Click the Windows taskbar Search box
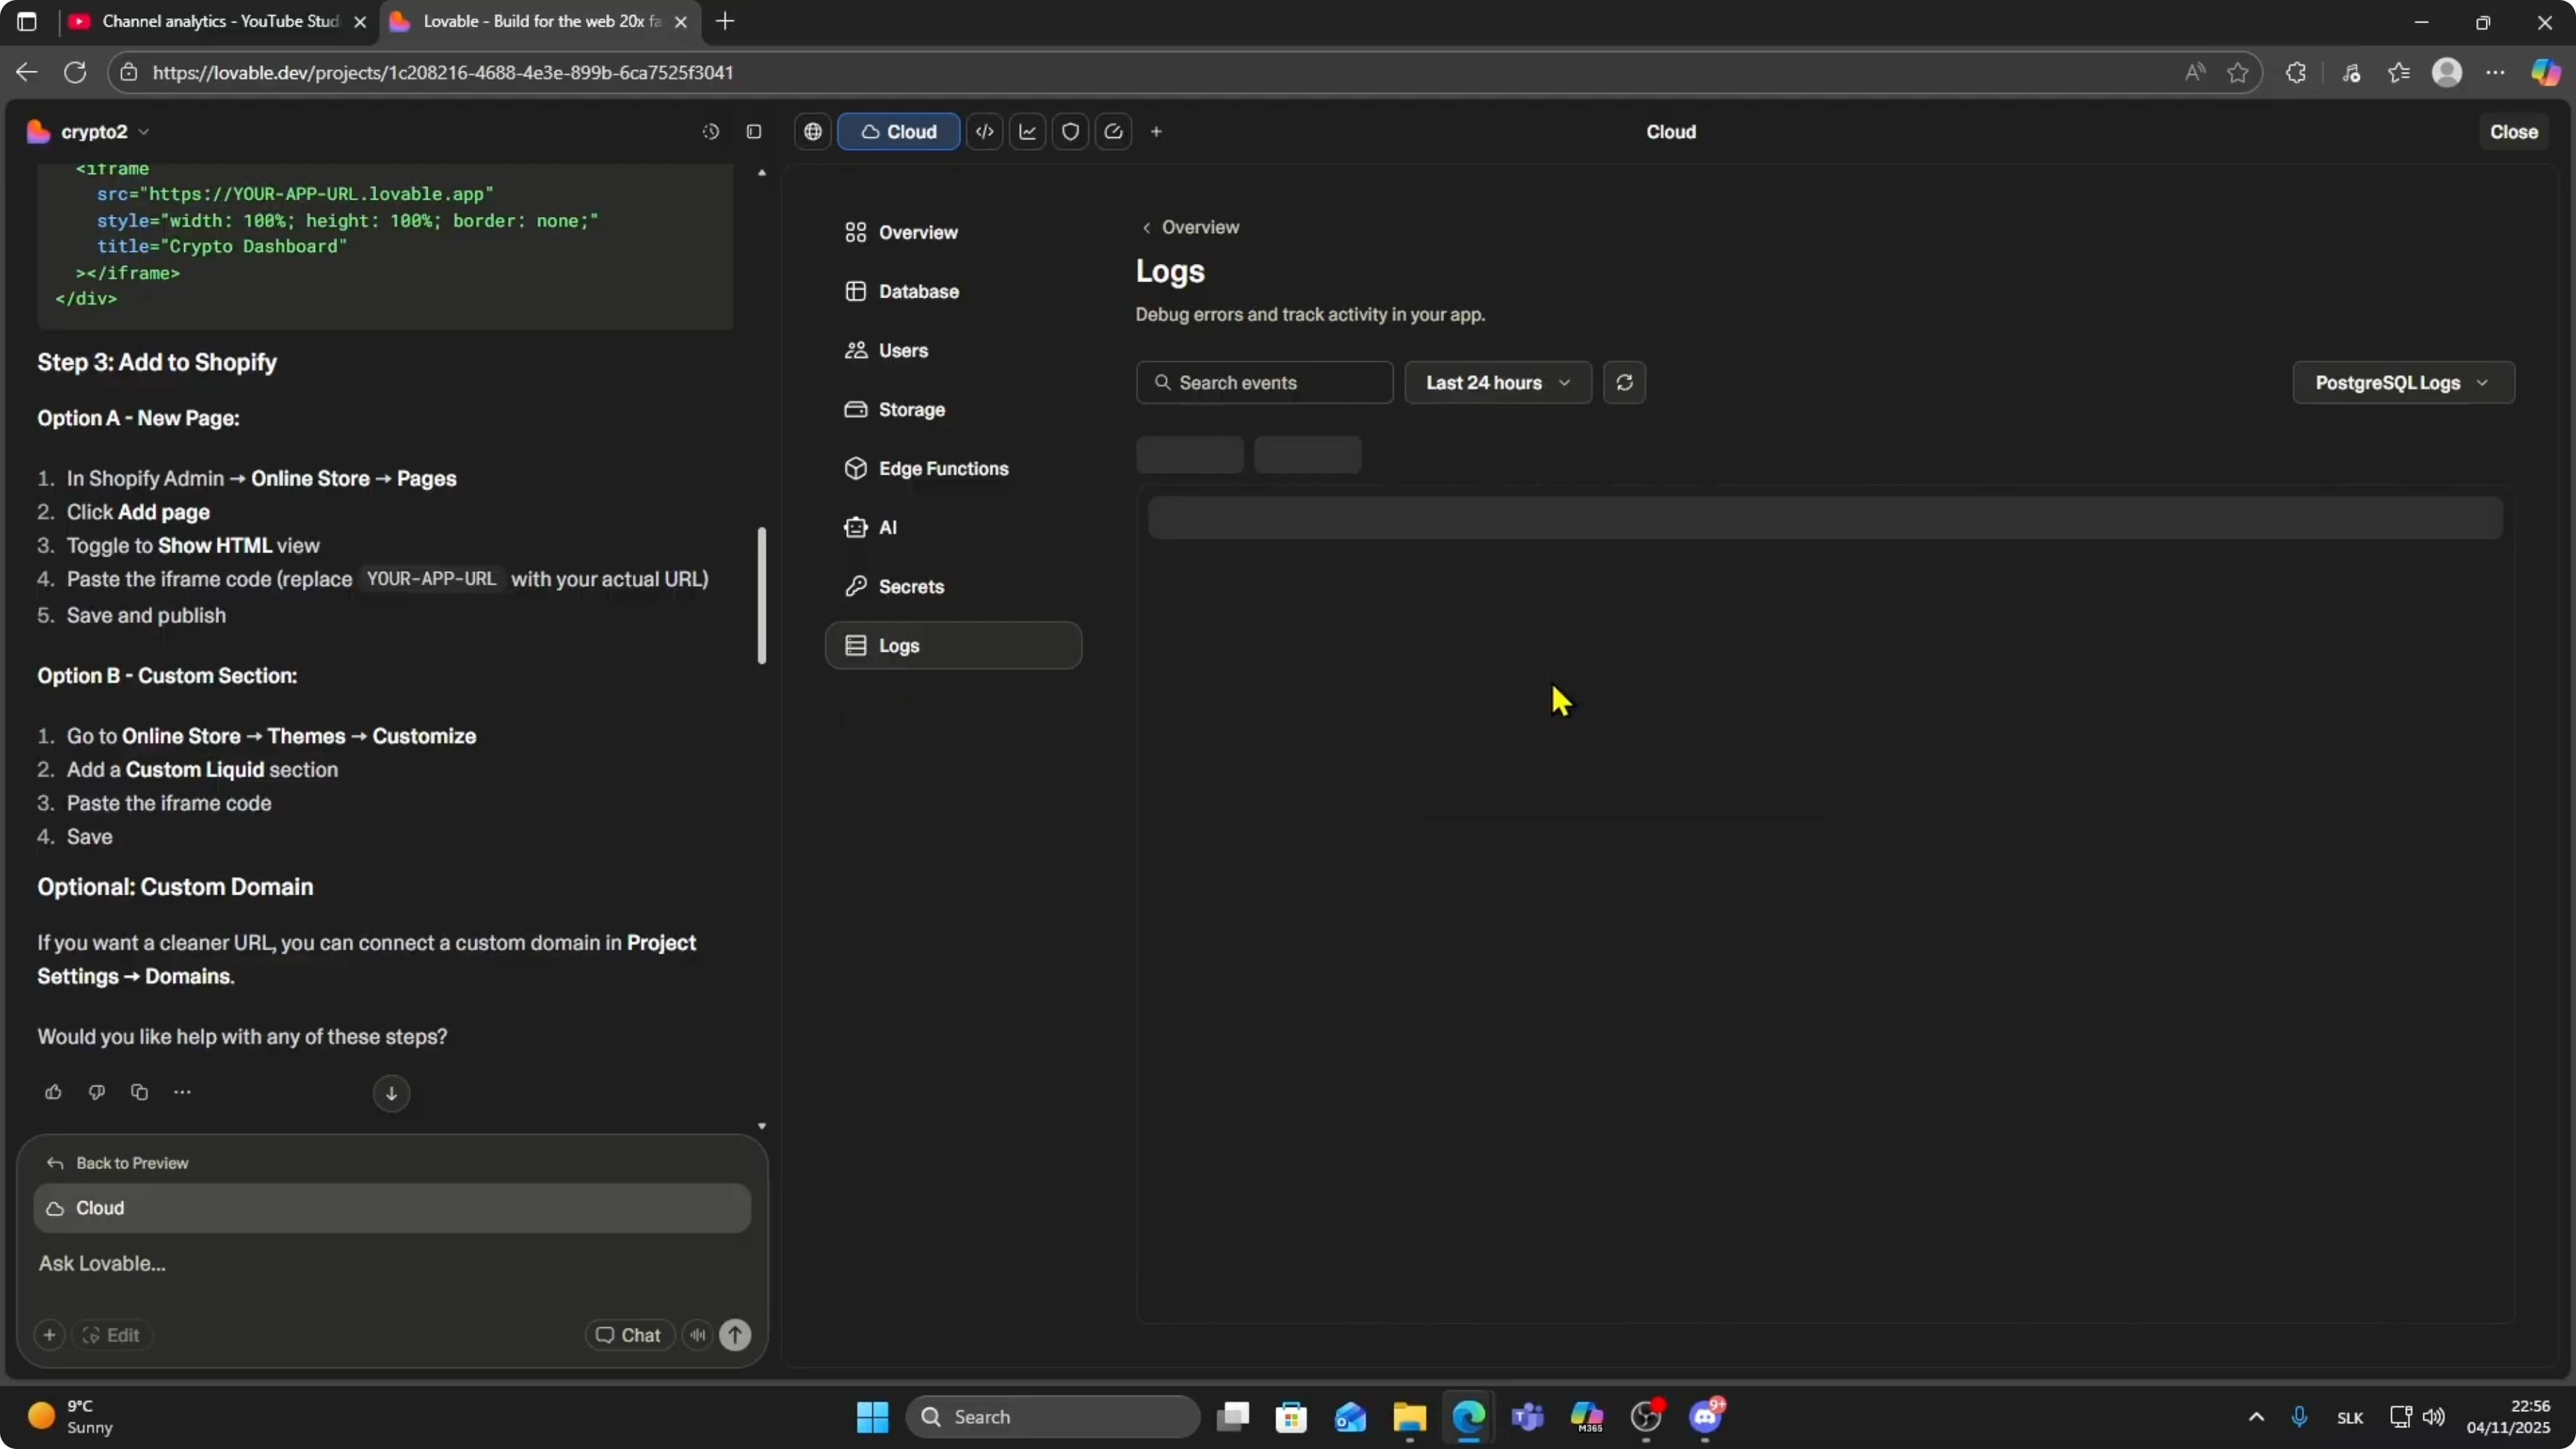2576x1449 pixels. (x=1053, y=1417)
